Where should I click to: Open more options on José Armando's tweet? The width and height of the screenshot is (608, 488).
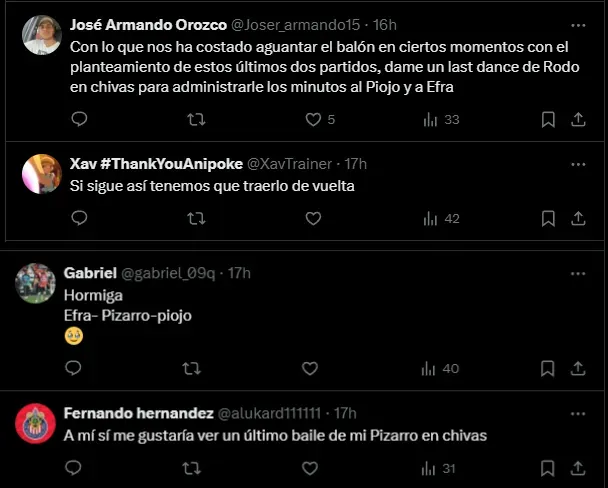click(x=578, y=24)
